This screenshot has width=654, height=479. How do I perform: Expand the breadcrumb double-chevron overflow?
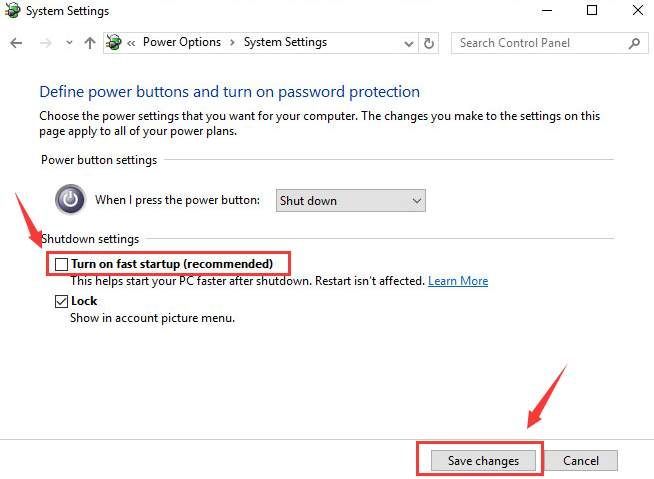tap(131, 43)
